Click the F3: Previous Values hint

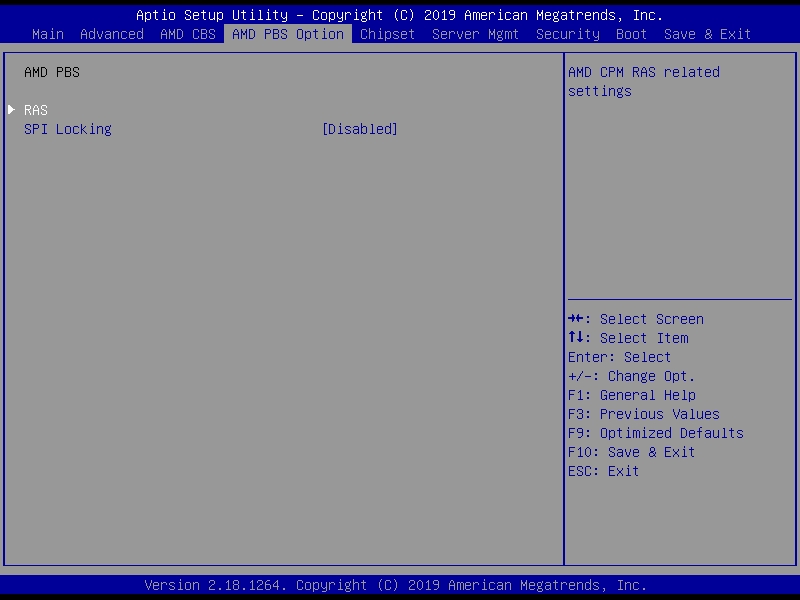pyautogui.click(x=644, y=414)
